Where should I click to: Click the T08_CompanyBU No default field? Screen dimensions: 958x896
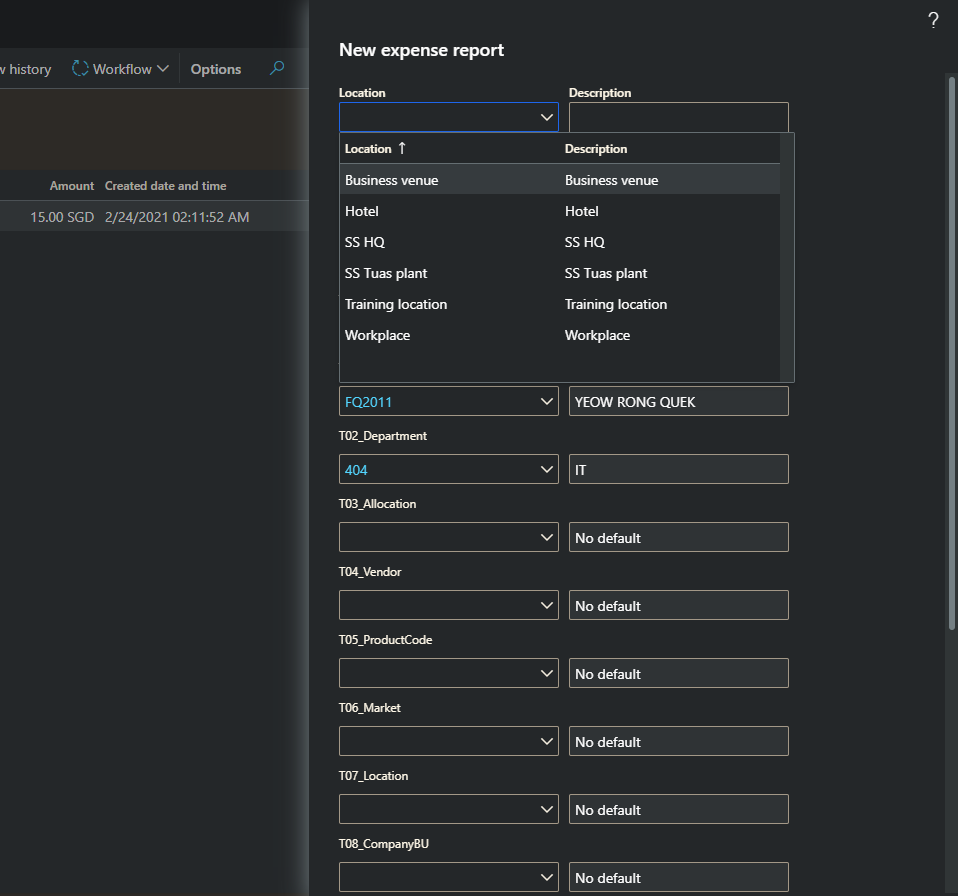click(679, 877)
